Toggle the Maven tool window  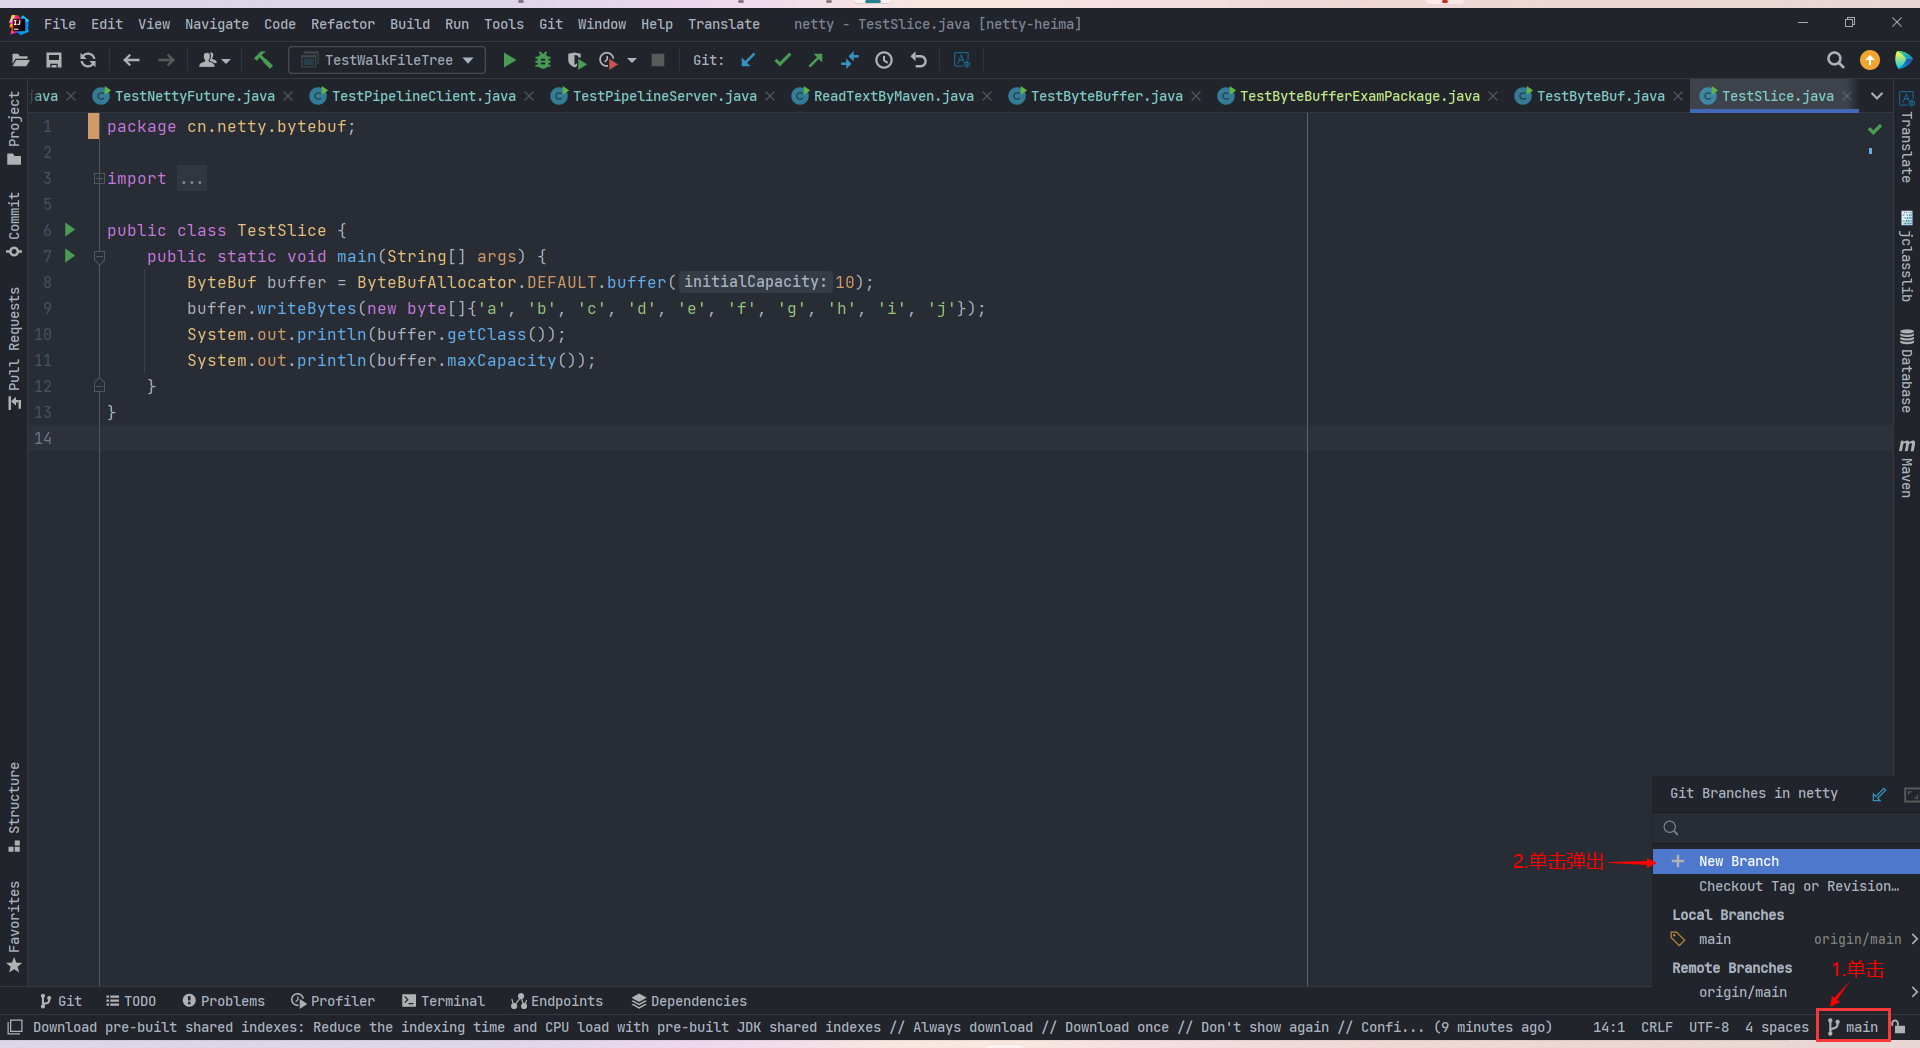tap(1907, 467)
